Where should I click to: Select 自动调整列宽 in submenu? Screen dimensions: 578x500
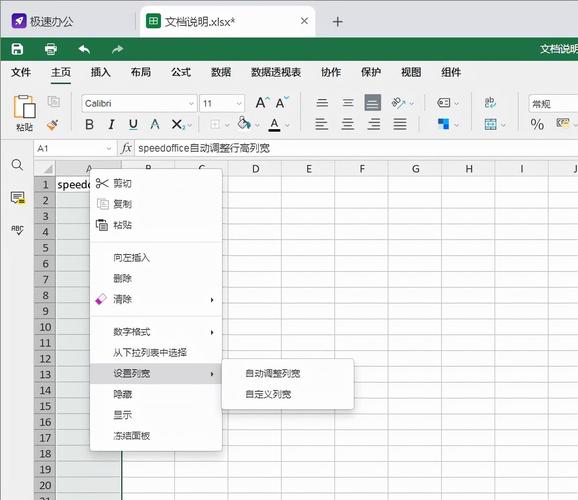point(288,374)
